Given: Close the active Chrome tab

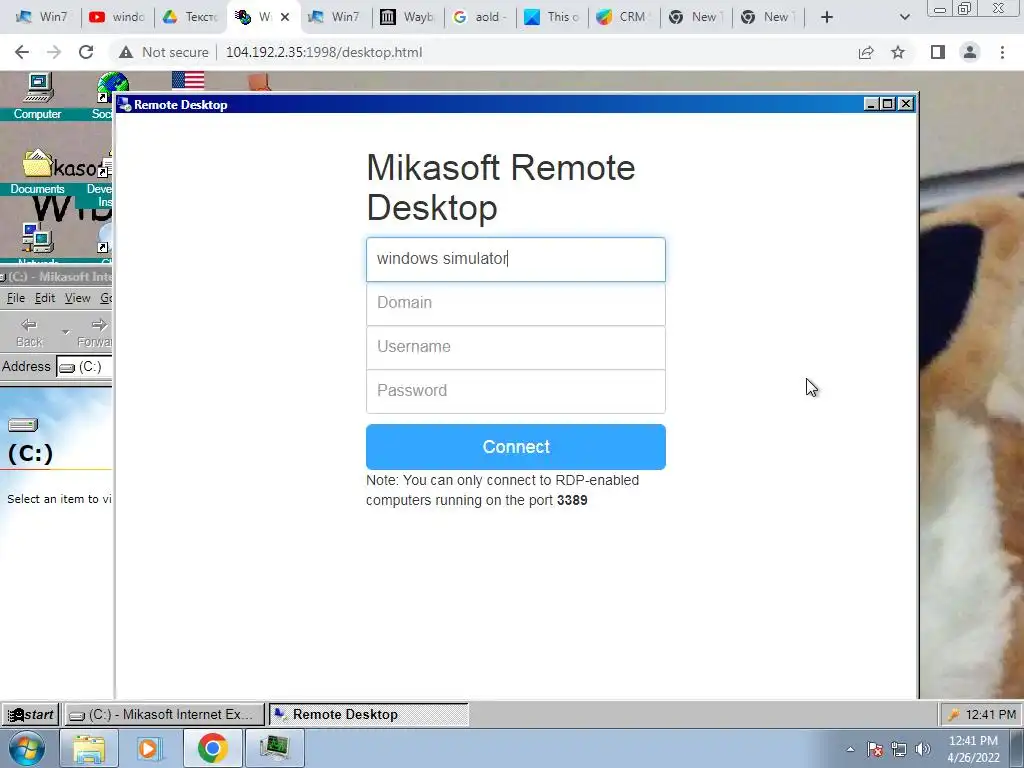Looking at the screenshot, I should click(x=285, y=17).
